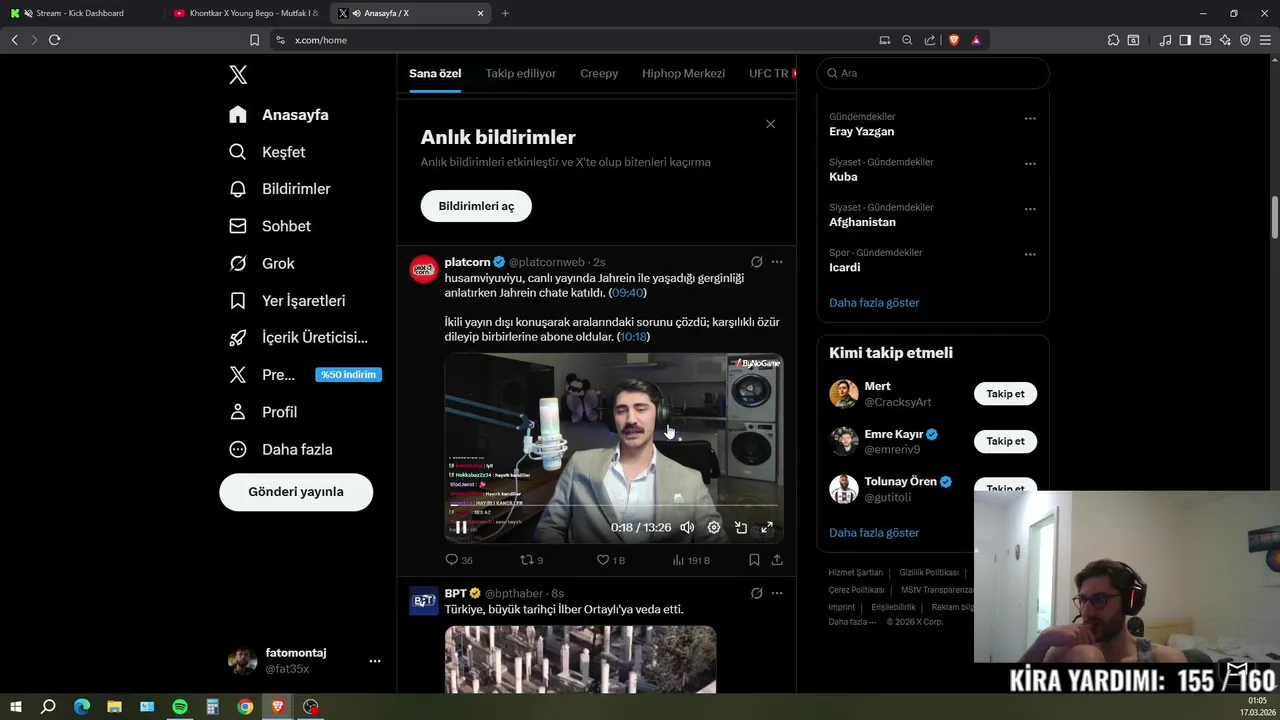Click Gönderi yayınla button

coord(296,492)
